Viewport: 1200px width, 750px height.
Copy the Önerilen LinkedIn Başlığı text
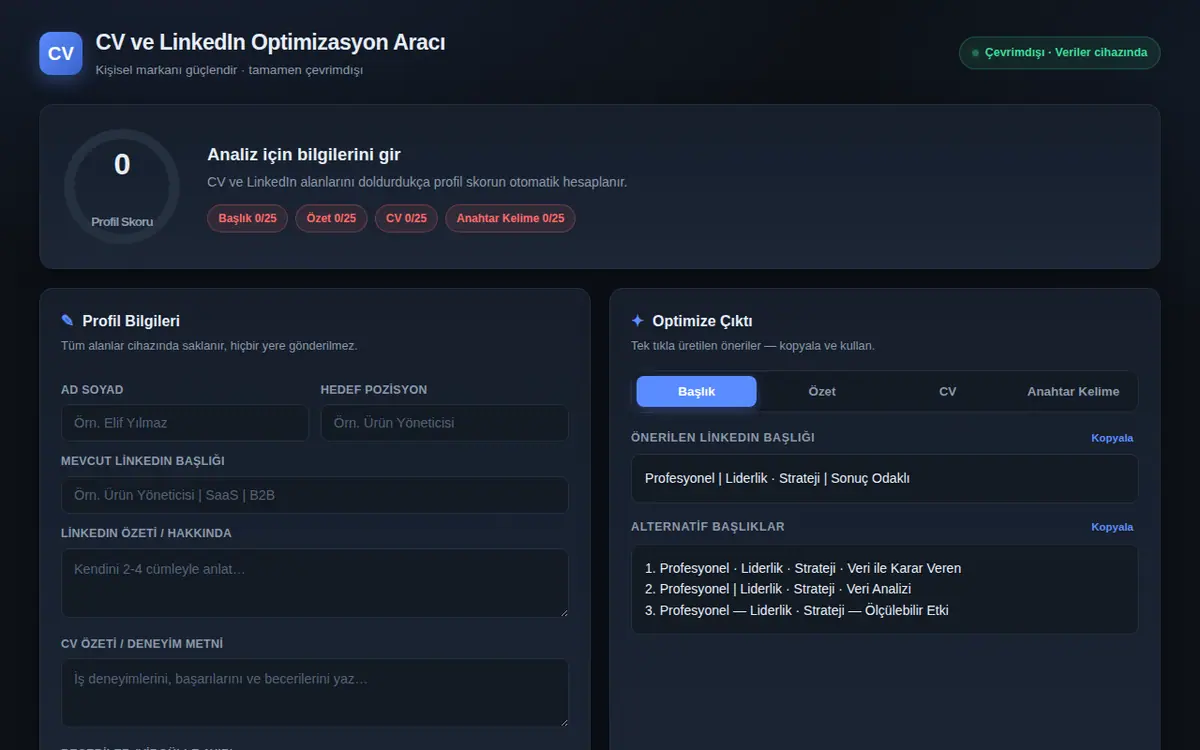tap(1112, 438)
